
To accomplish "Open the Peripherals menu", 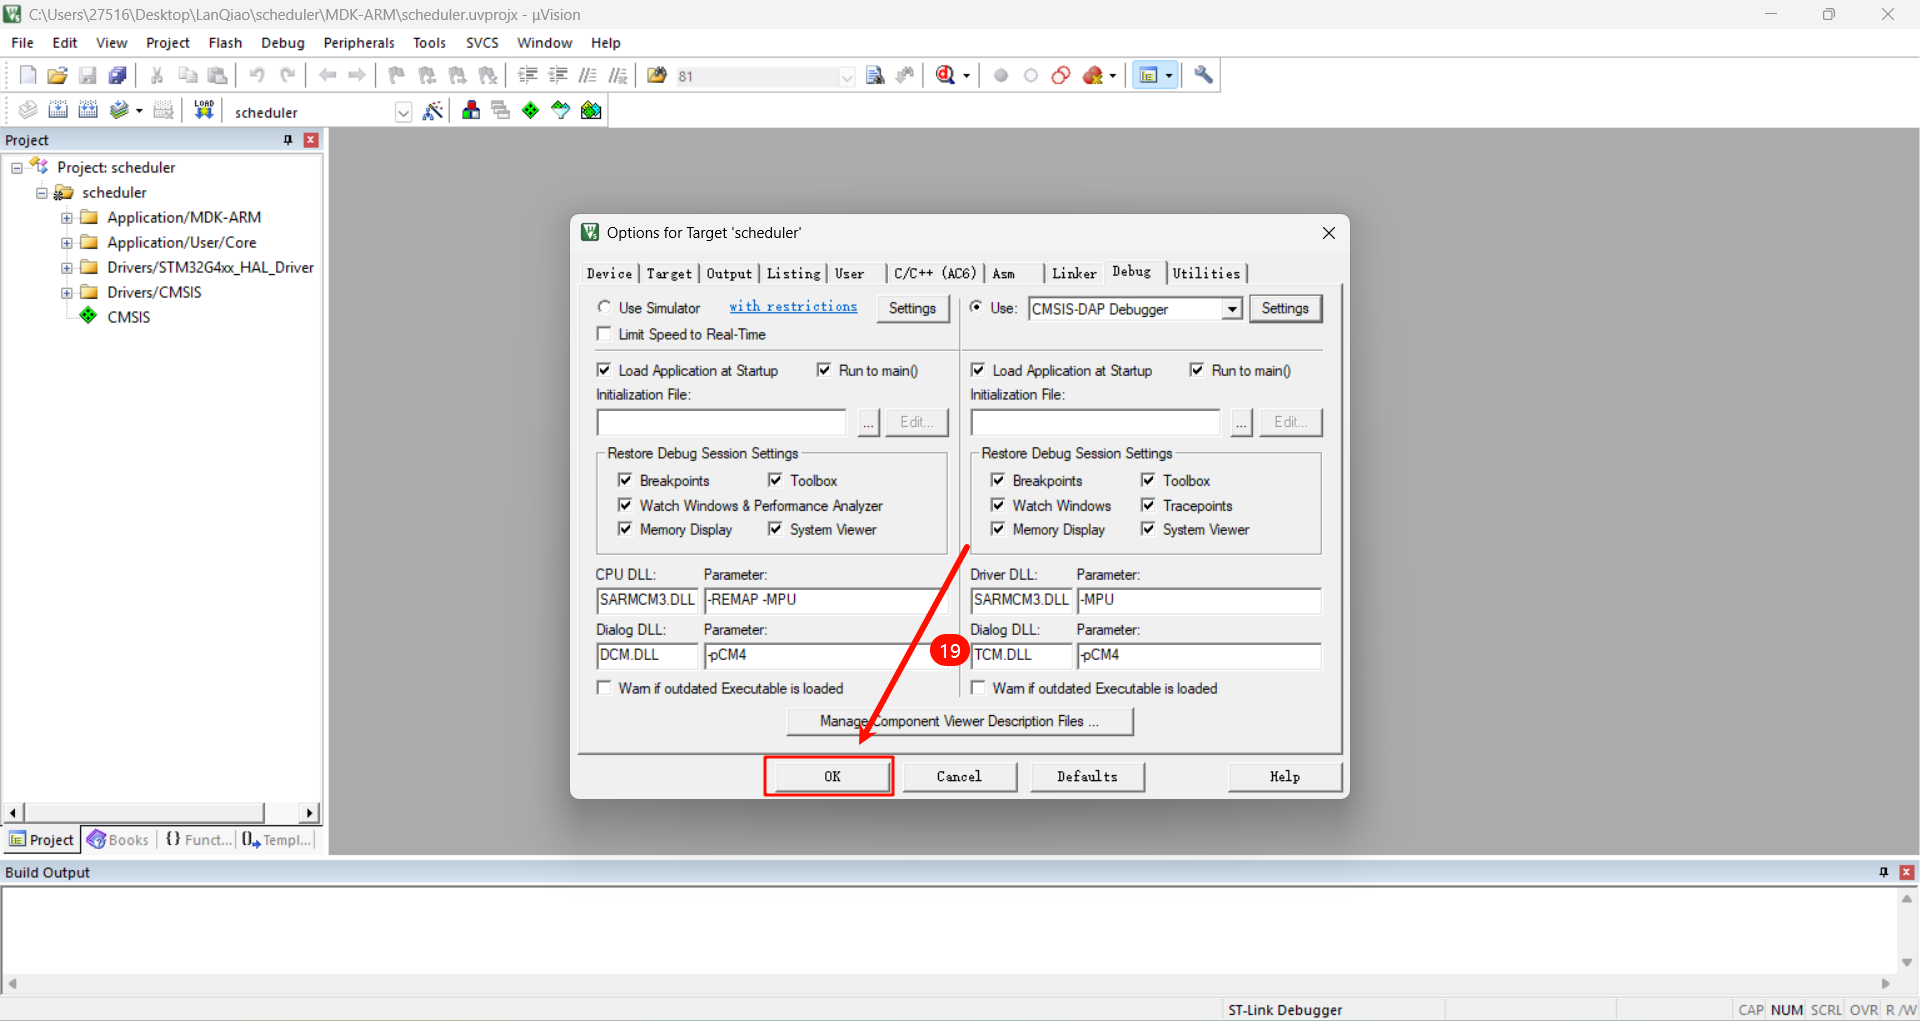I will click(358, 43).
